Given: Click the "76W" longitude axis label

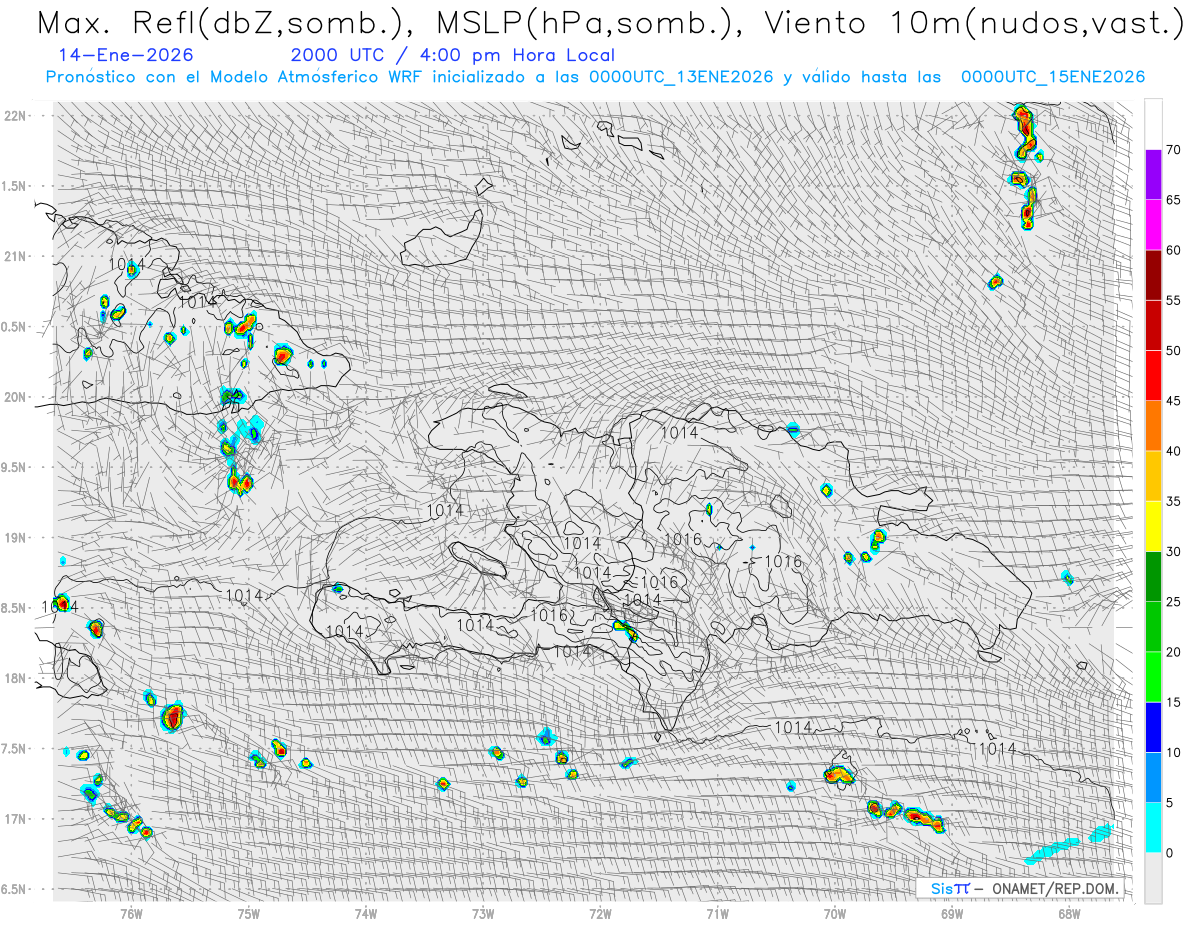Looking at the screenshot, I should point(131,912).
